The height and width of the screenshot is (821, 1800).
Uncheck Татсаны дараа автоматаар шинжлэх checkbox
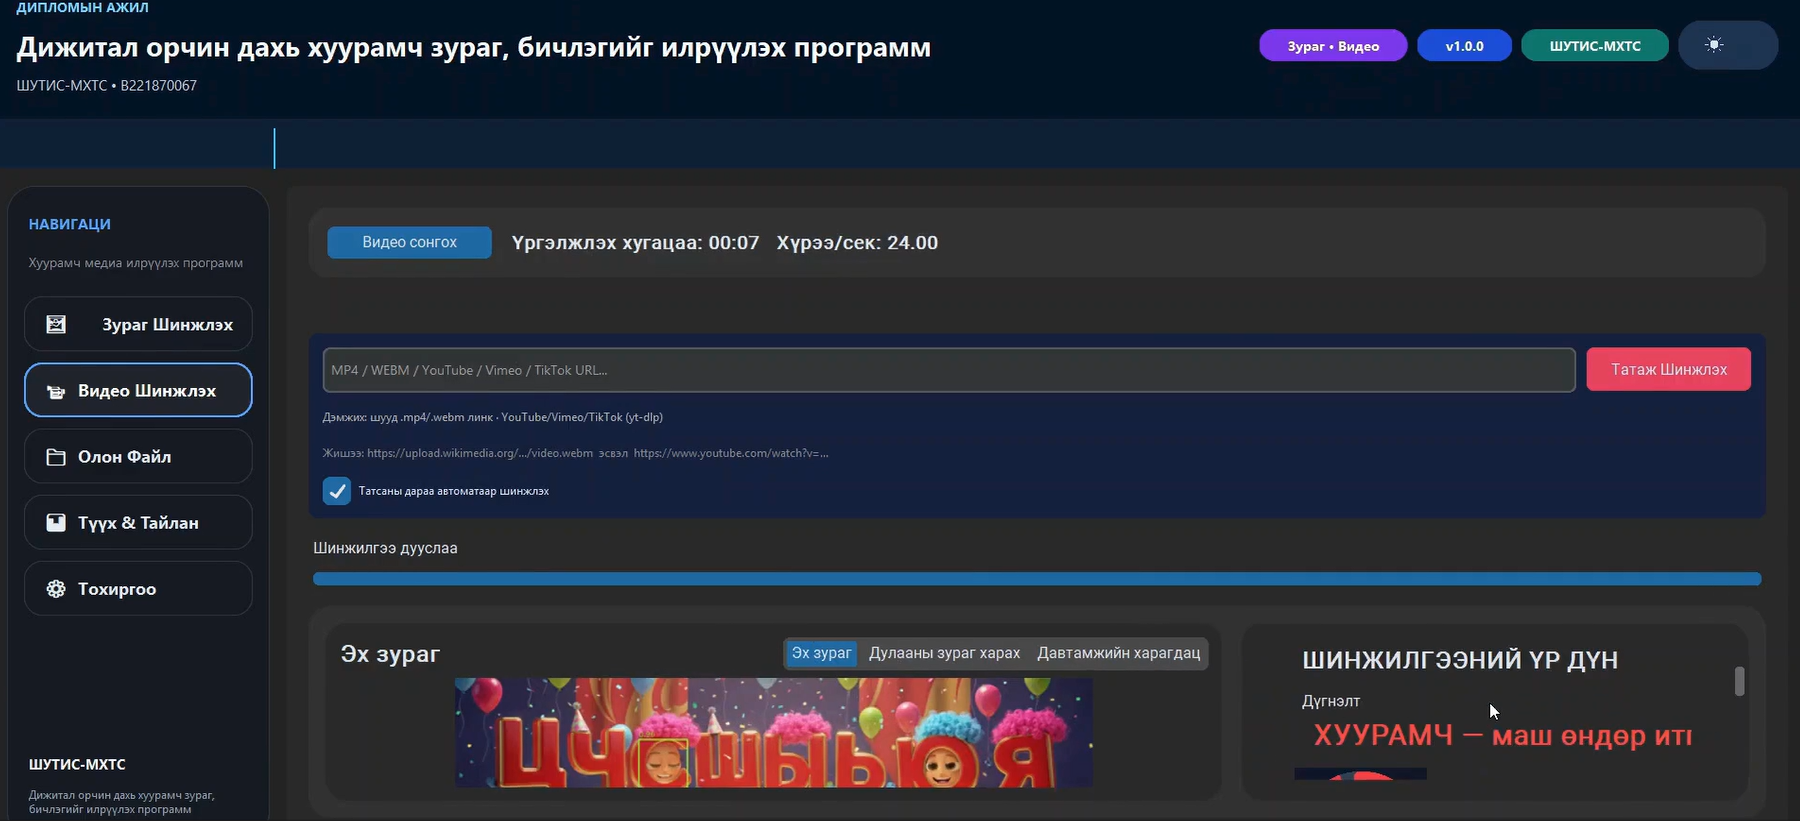point(337,491)
